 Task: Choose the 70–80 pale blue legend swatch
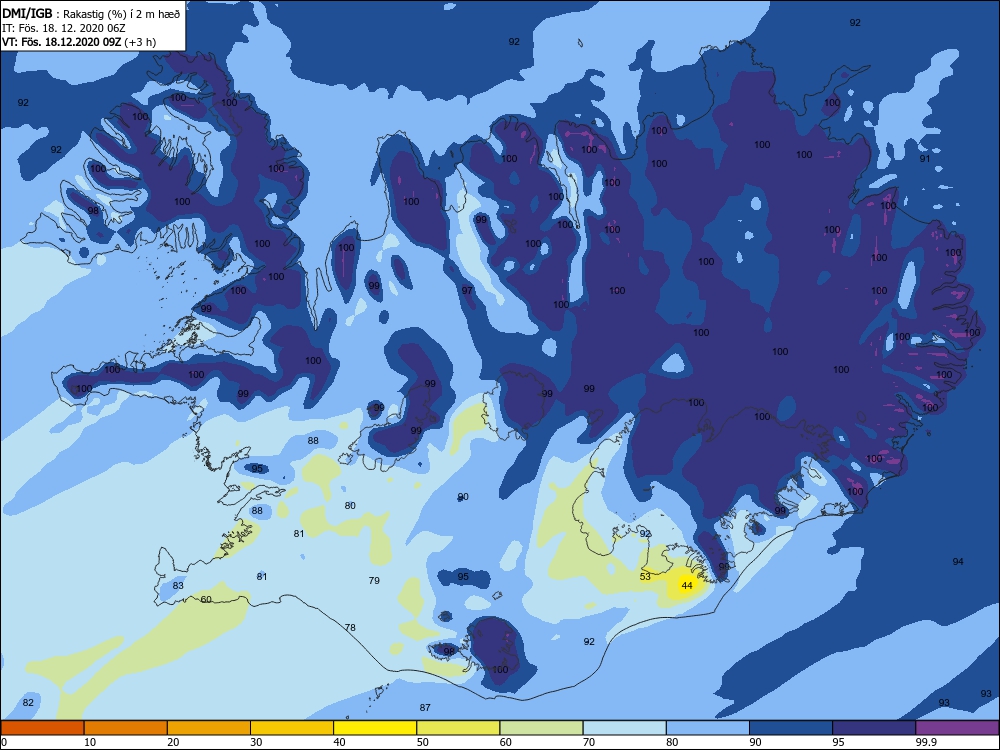625,728
